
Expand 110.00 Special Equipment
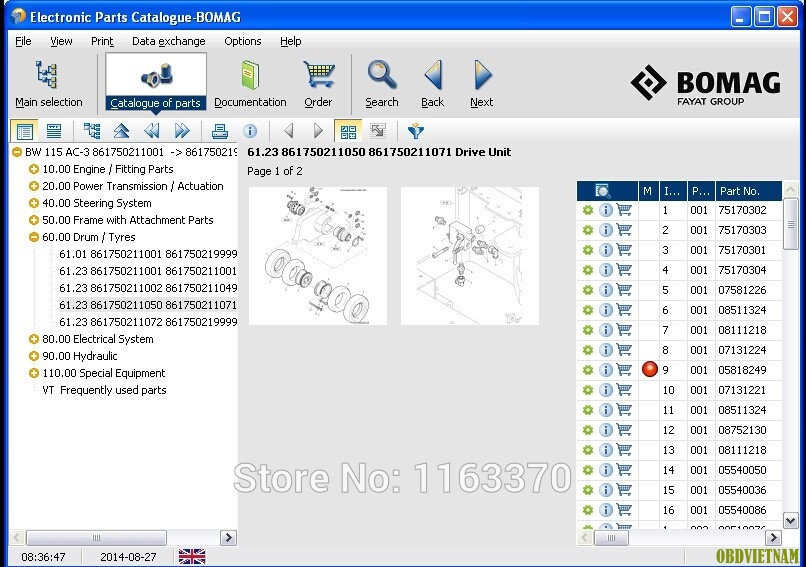coord(34,373)
